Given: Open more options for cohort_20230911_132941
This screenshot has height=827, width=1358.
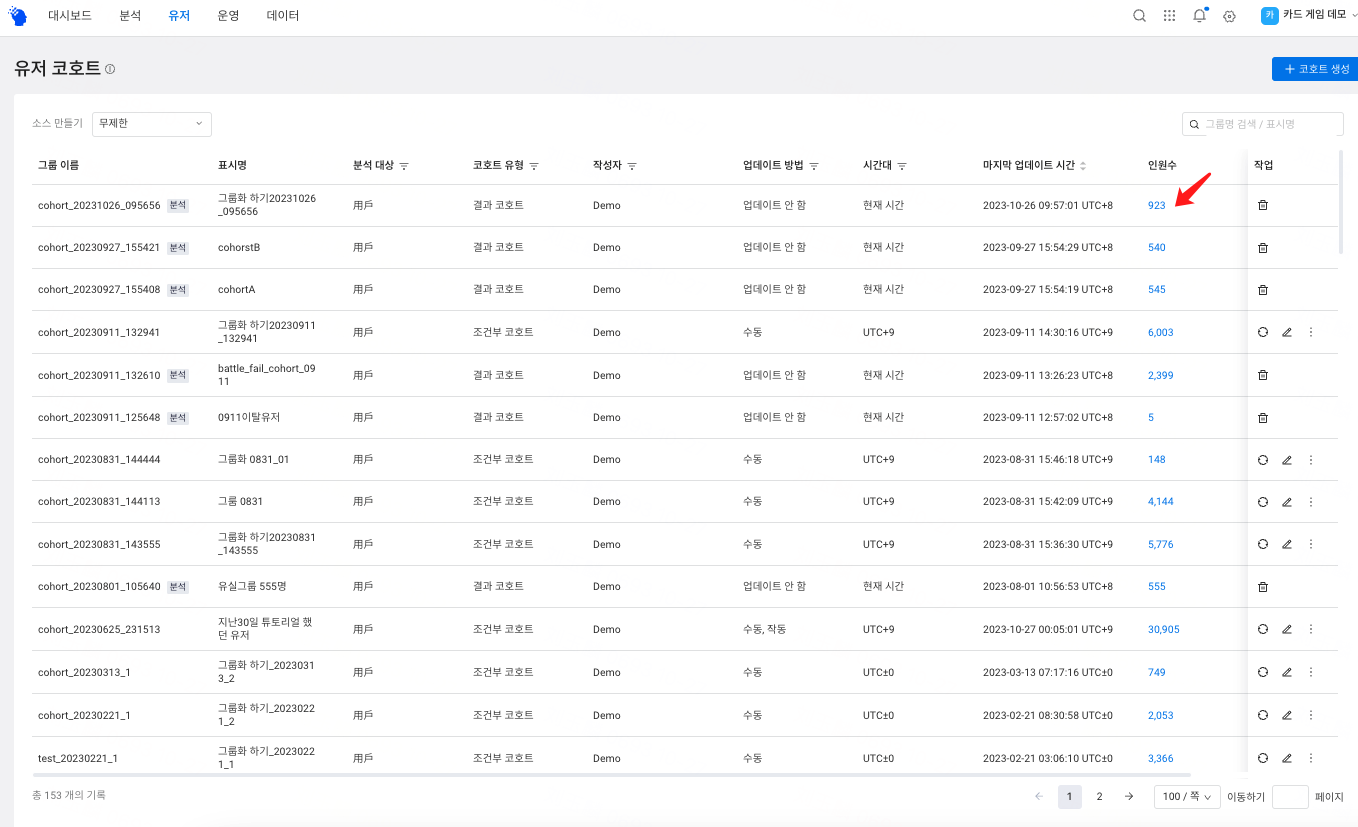Looking at the screenshot, I should 1311,332.
